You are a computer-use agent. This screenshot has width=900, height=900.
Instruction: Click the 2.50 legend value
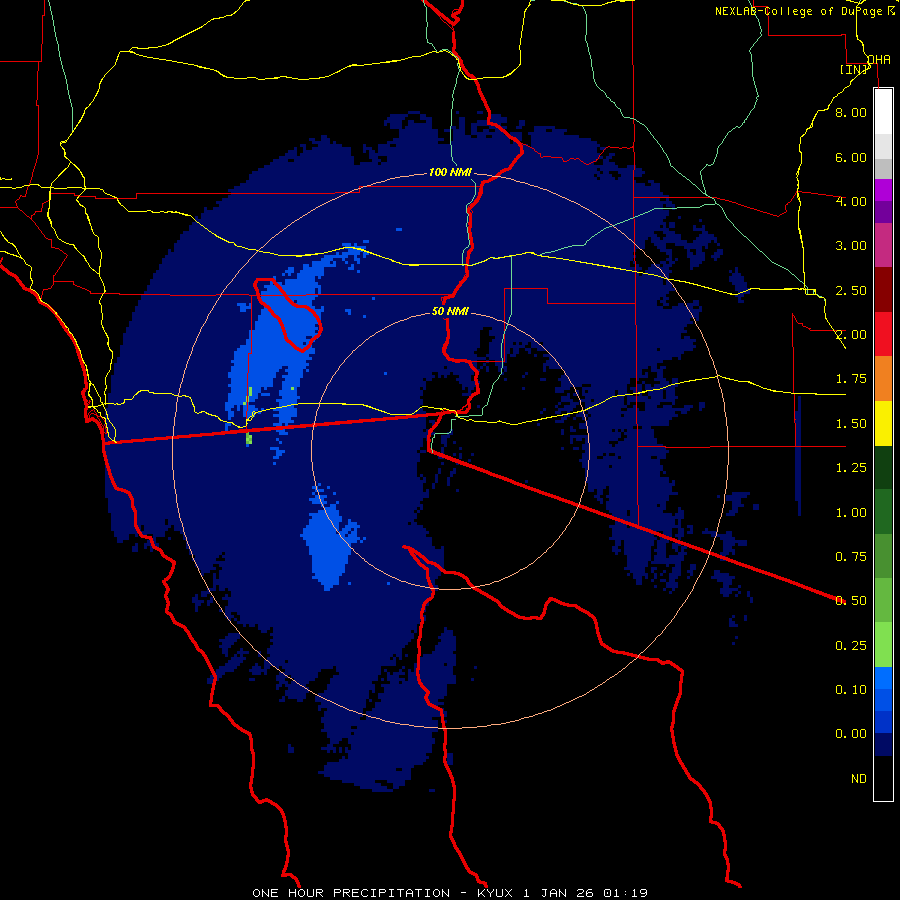click(x=851, y=290)
